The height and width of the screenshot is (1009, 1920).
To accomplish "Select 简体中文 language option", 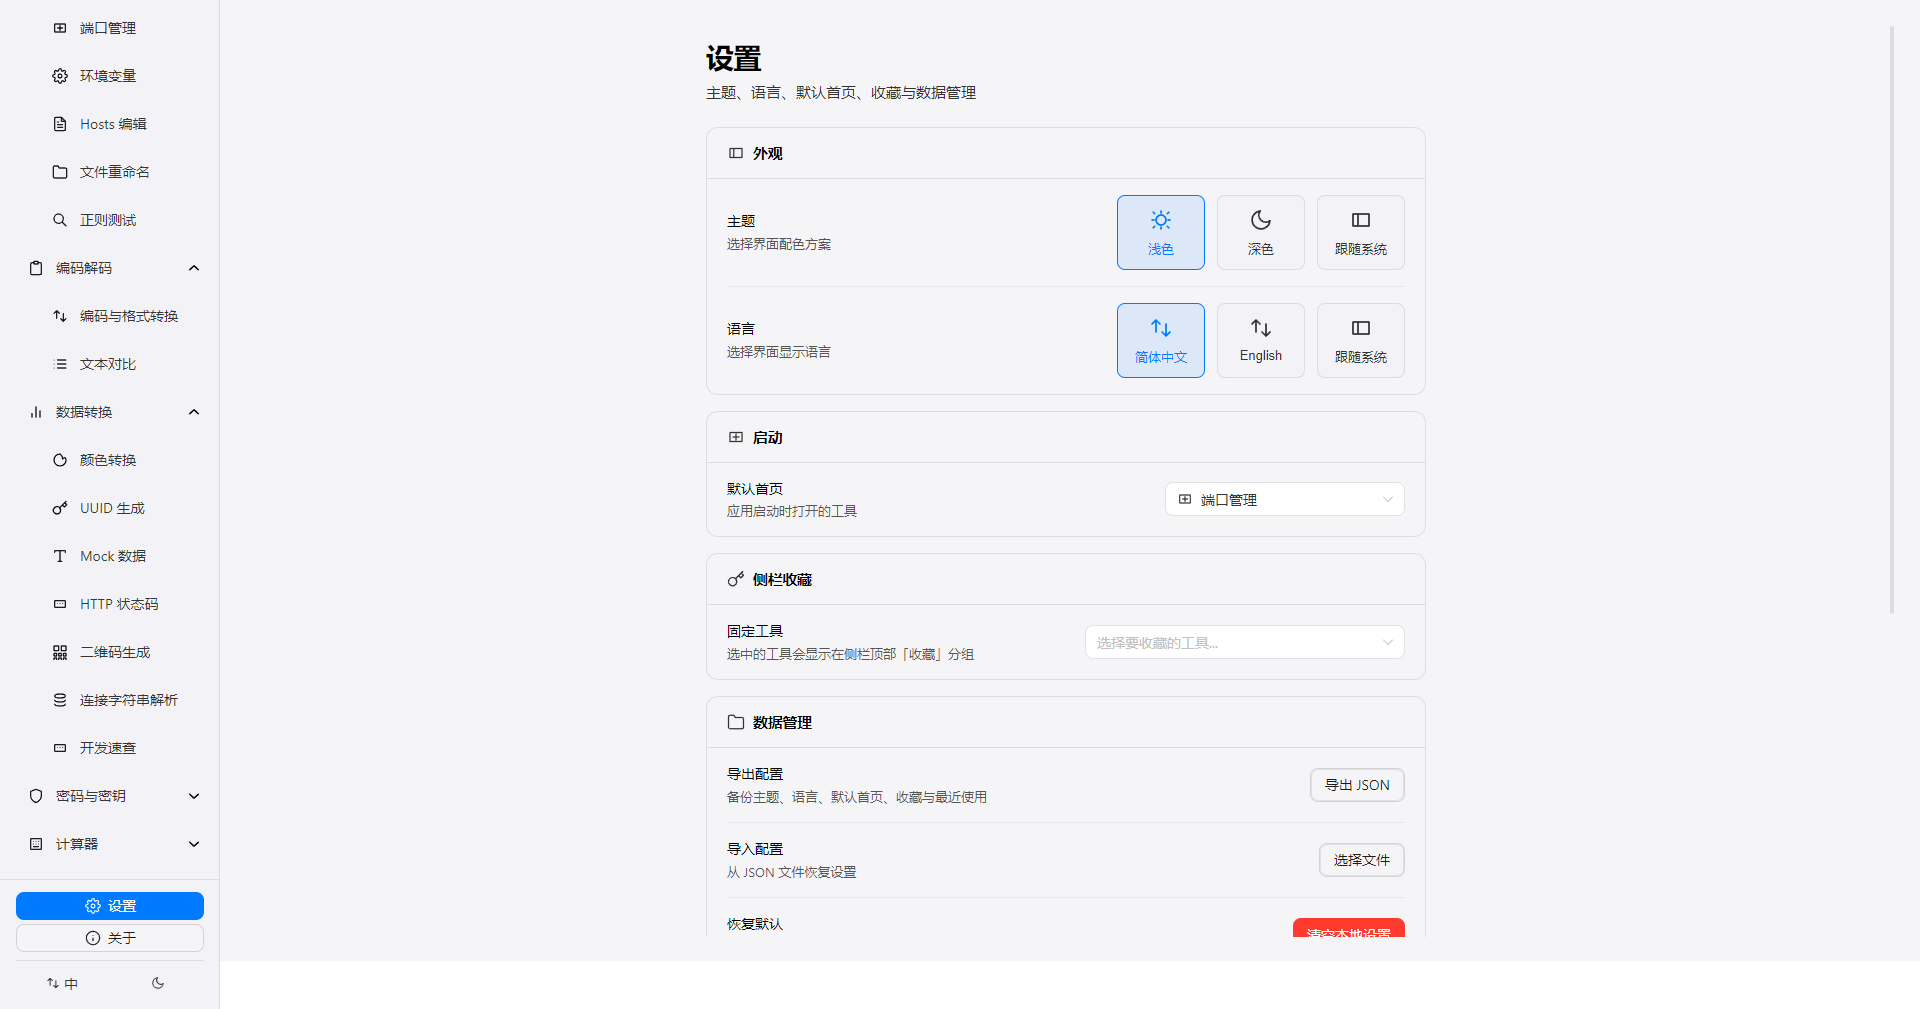I will pyautogui.click(x=1161, y=340).
